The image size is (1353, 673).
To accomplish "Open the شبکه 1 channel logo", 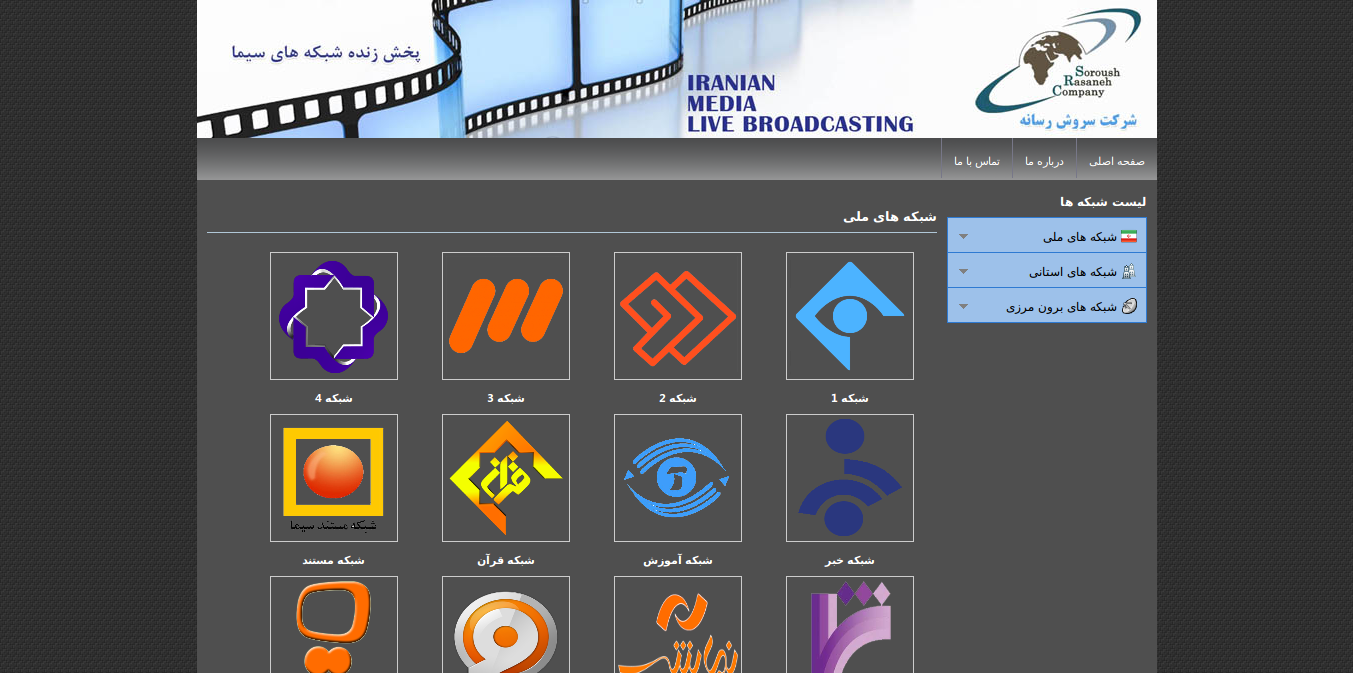I will point(850,316).
